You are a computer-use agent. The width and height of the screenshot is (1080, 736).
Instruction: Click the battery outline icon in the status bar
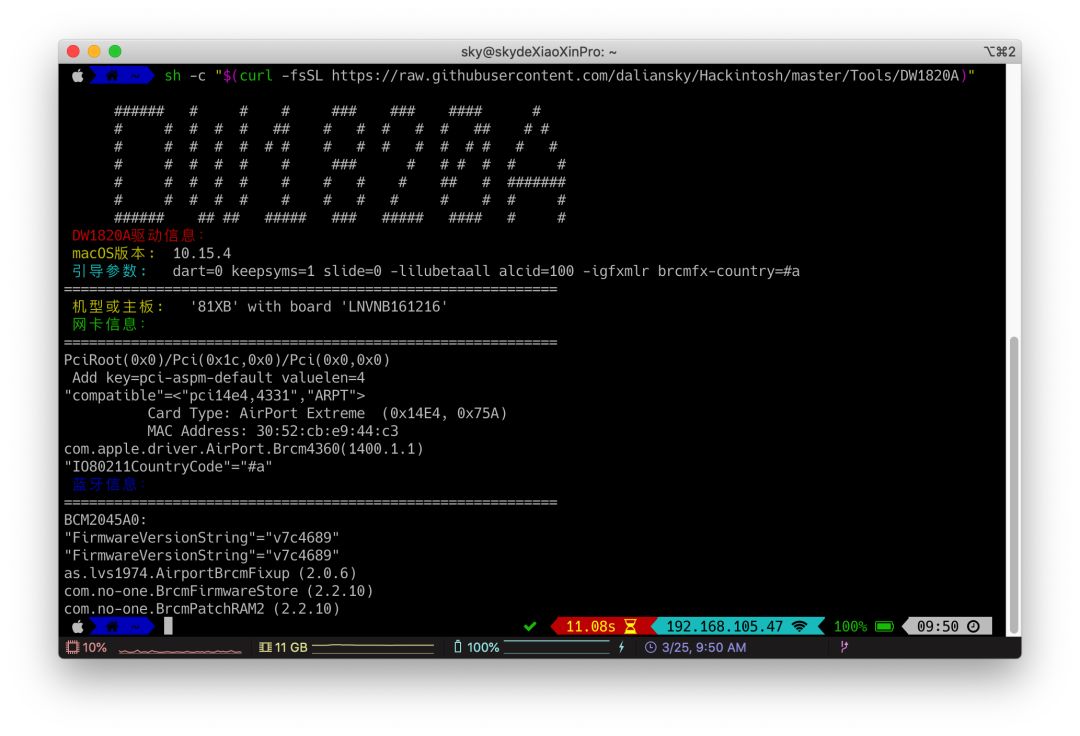click(457, 647)
